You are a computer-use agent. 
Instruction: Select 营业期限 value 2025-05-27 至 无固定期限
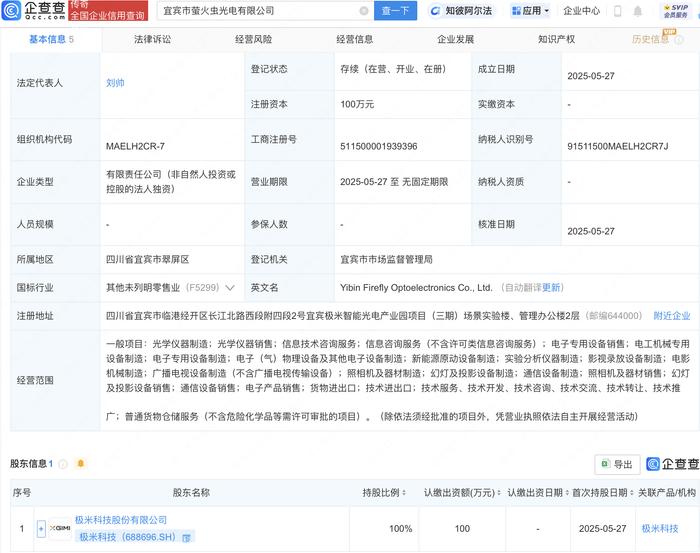click(x=394, y=182)
